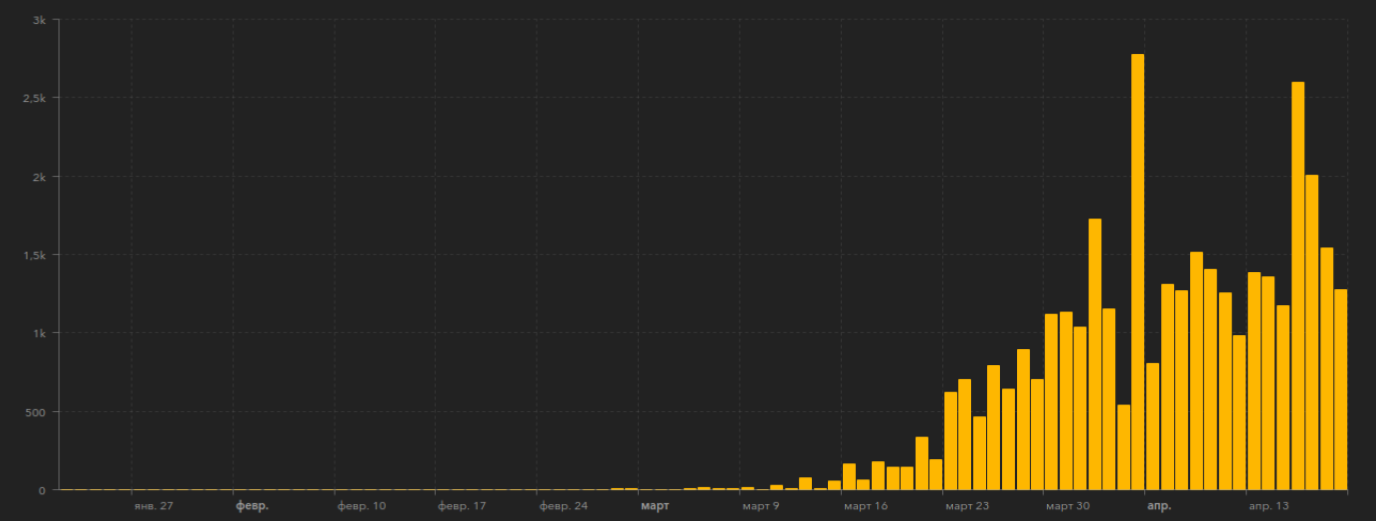
Task: Click the bold 'март' month label
Action: tap(655, 506)
